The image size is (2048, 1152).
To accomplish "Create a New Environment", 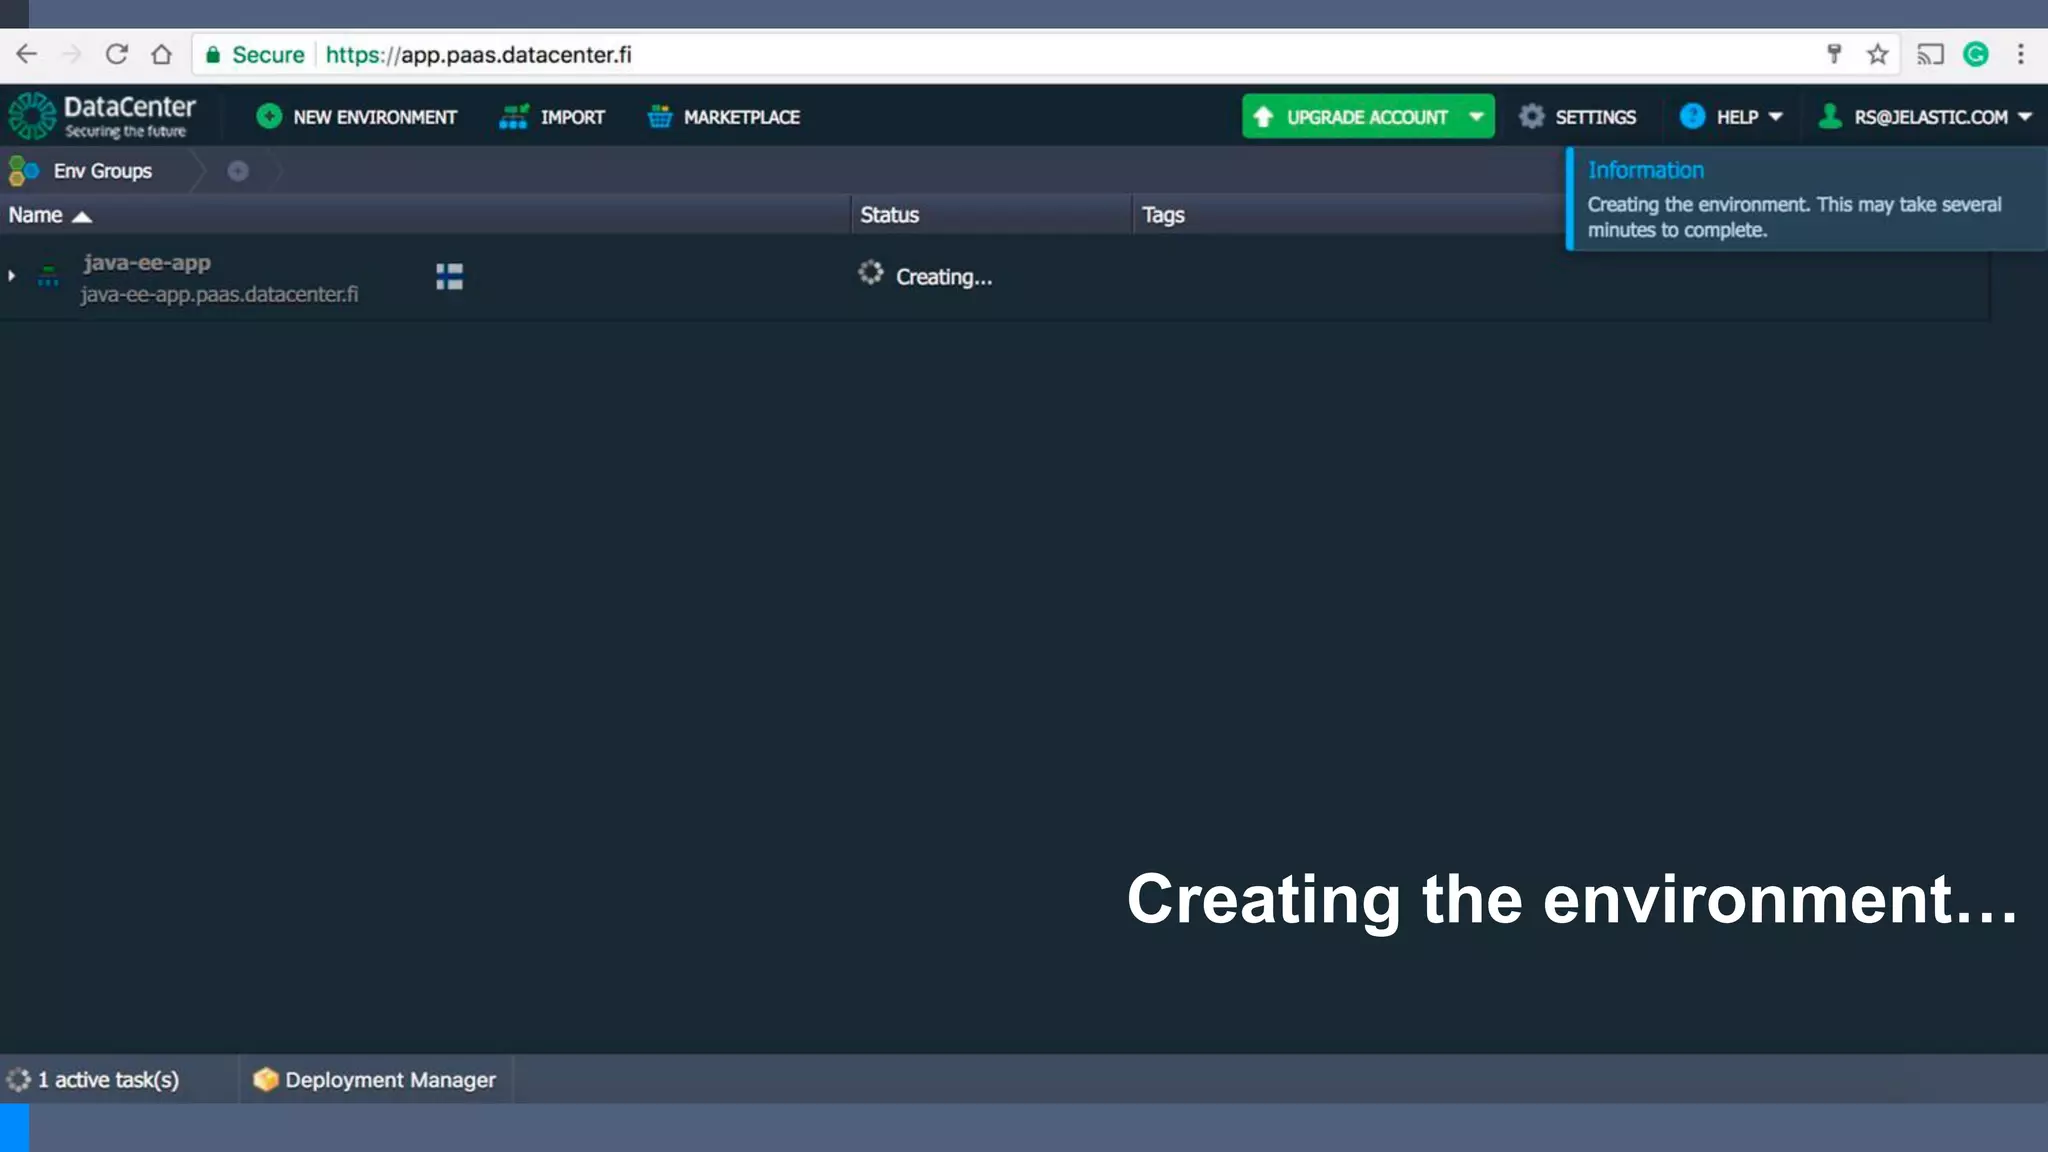I will pyautogui.click(x=356, y=117).
